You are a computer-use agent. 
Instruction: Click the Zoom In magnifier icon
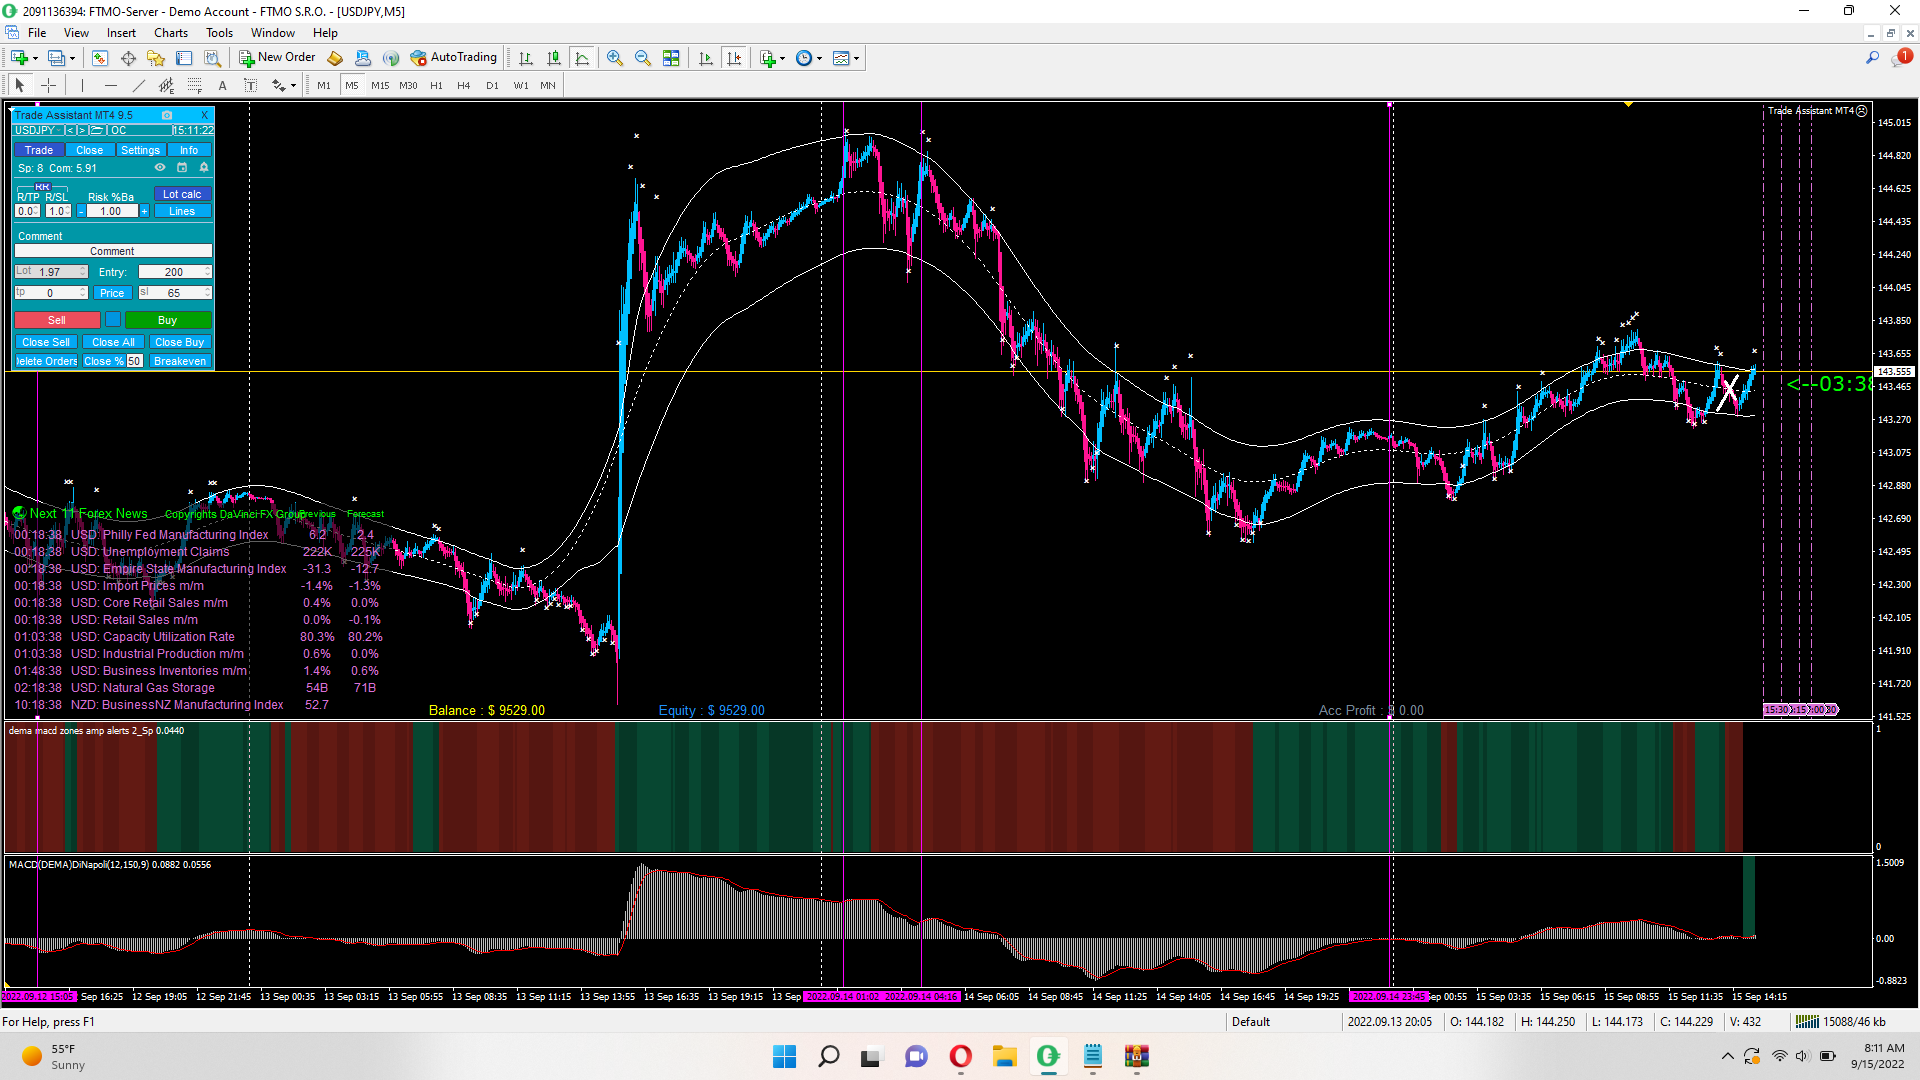point(615,58)
